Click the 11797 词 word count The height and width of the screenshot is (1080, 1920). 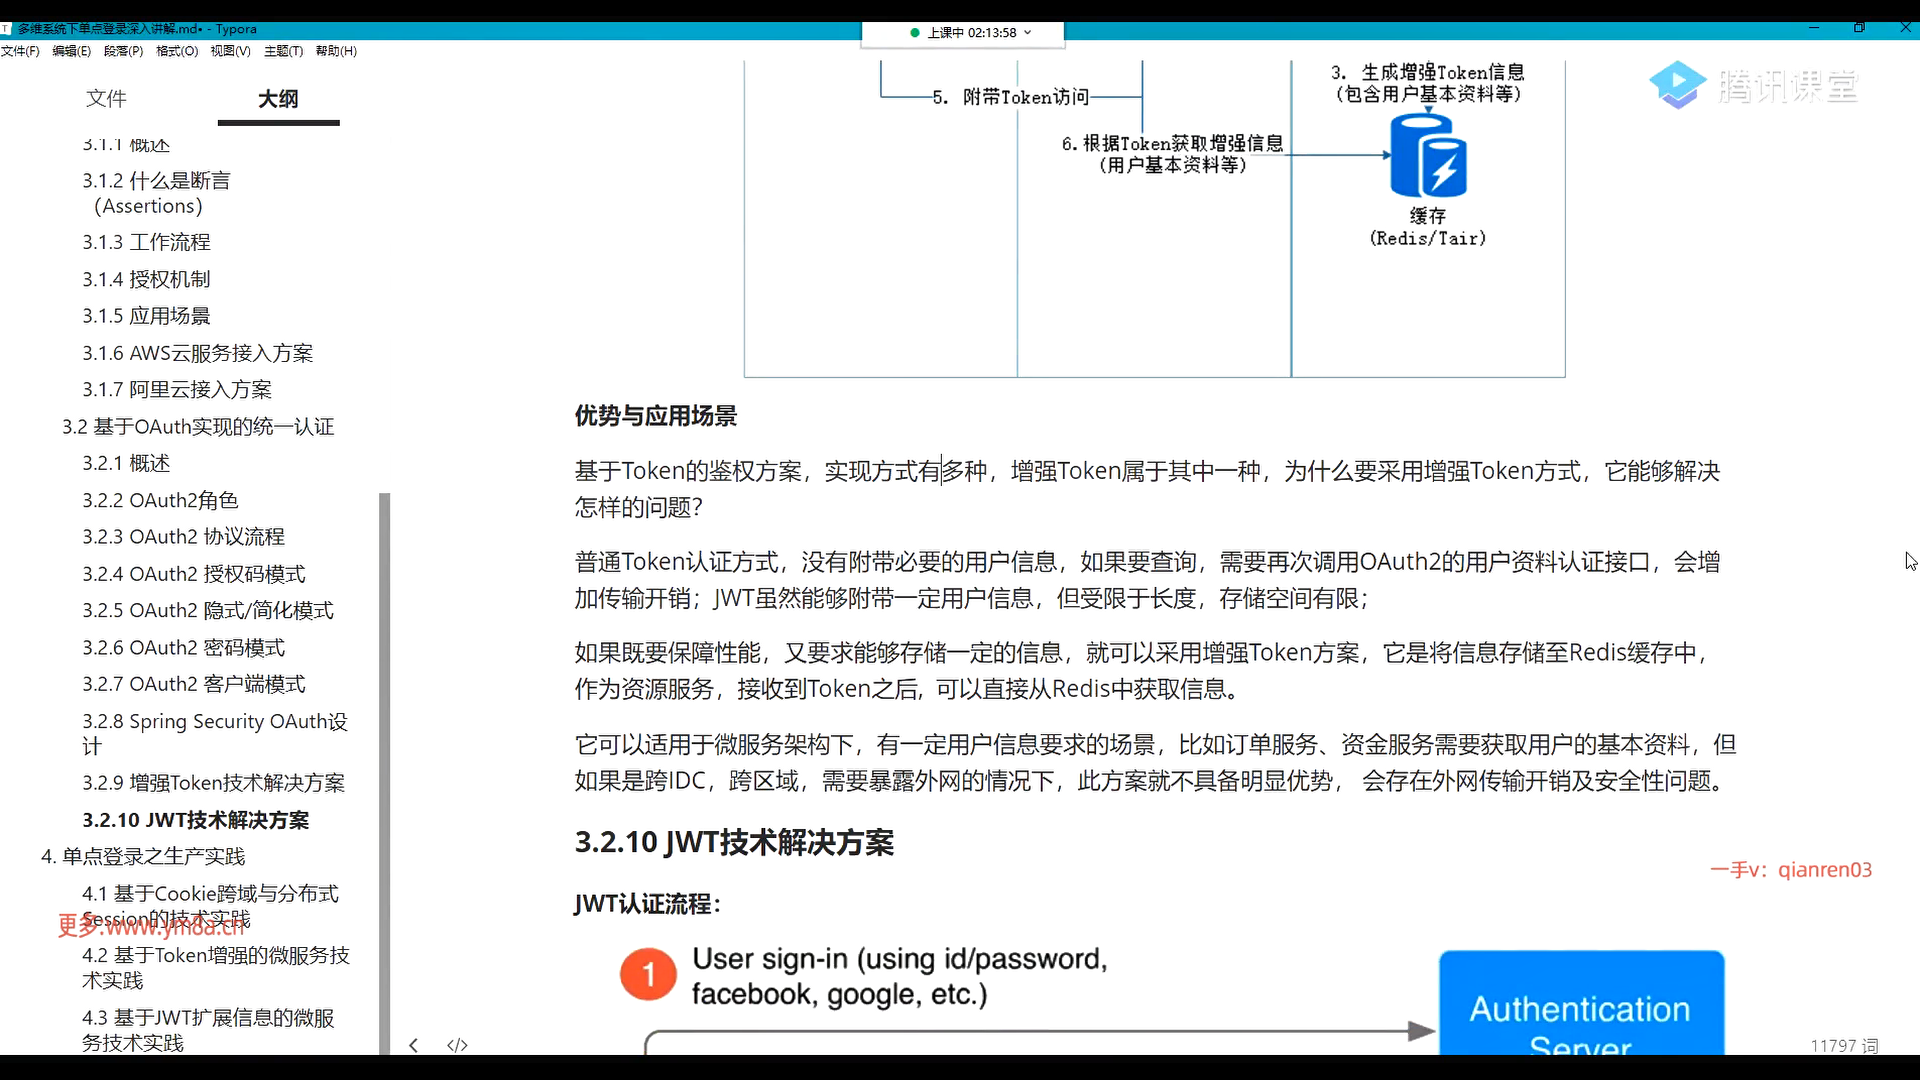pyautogui.click(x=1843, y=1045)
